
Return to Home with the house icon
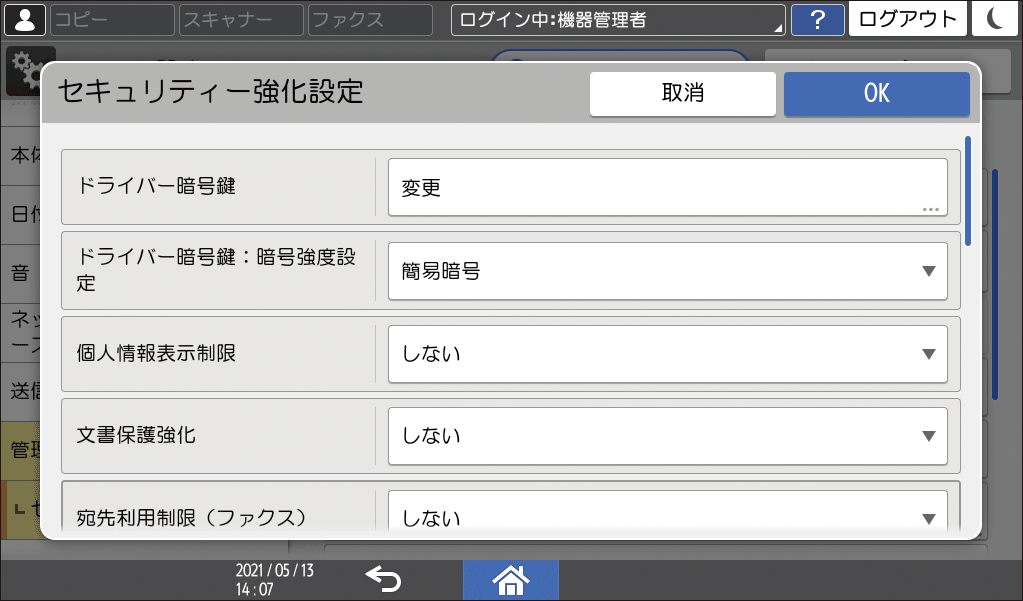[x=510, y=578]
